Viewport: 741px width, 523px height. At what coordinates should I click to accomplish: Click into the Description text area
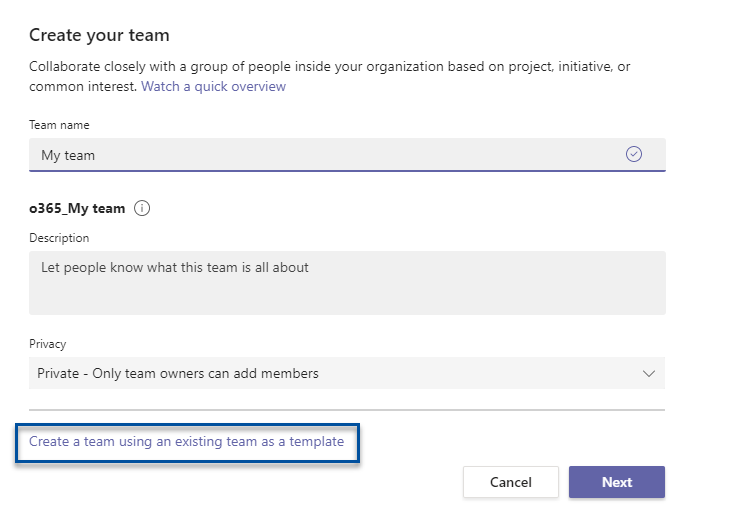347,283
